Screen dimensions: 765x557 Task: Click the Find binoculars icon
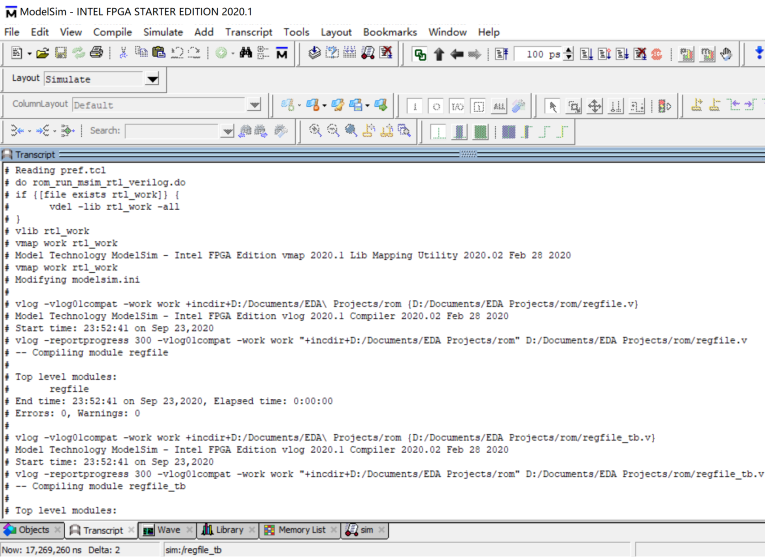click(x=245, y=53)
